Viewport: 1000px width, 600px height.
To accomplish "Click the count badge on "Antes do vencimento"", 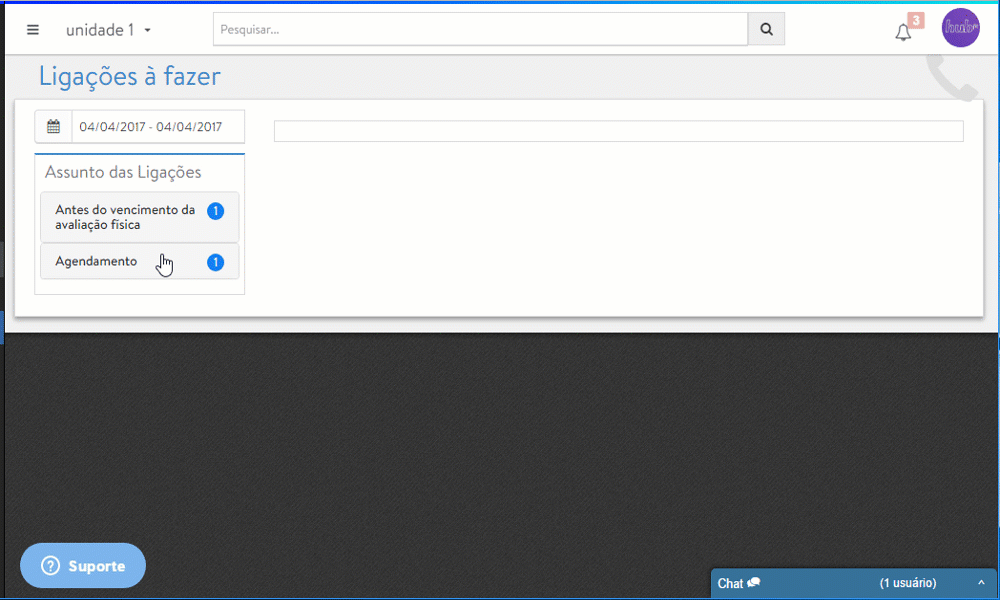I will pos(215,211).
